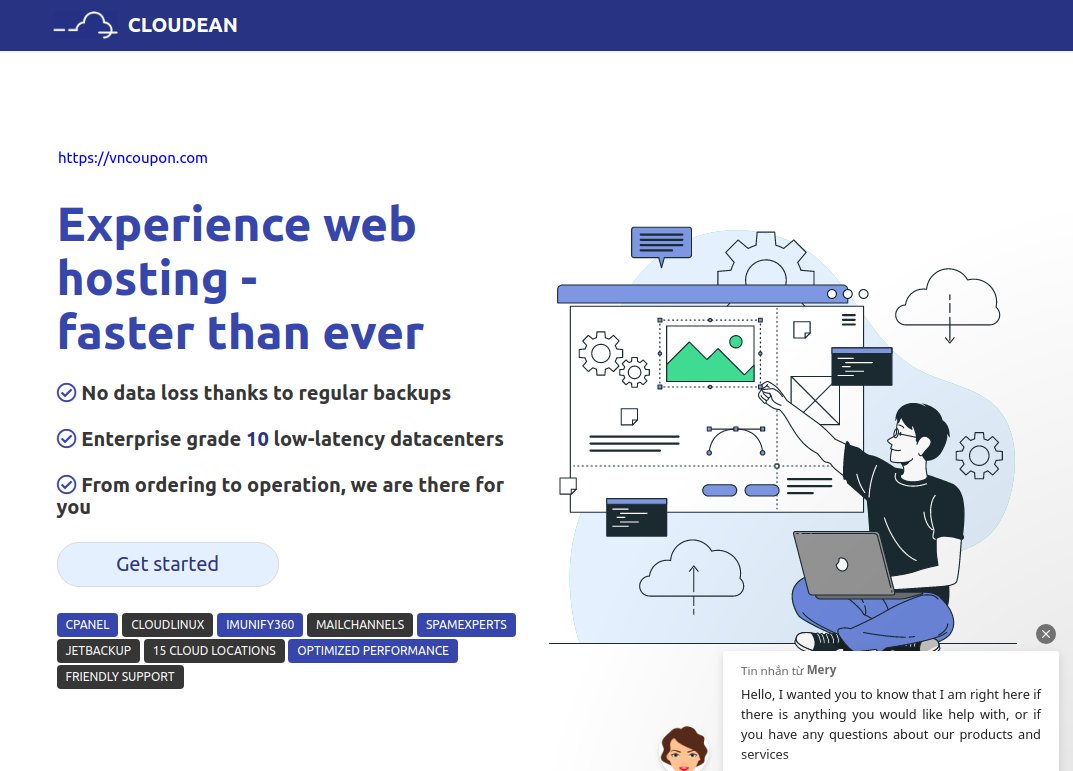Image resolution: width=1073 pixels, height=771 pixels.
Task: Select the checkmark icon beside backups benefit
Action: coord(66,392)
